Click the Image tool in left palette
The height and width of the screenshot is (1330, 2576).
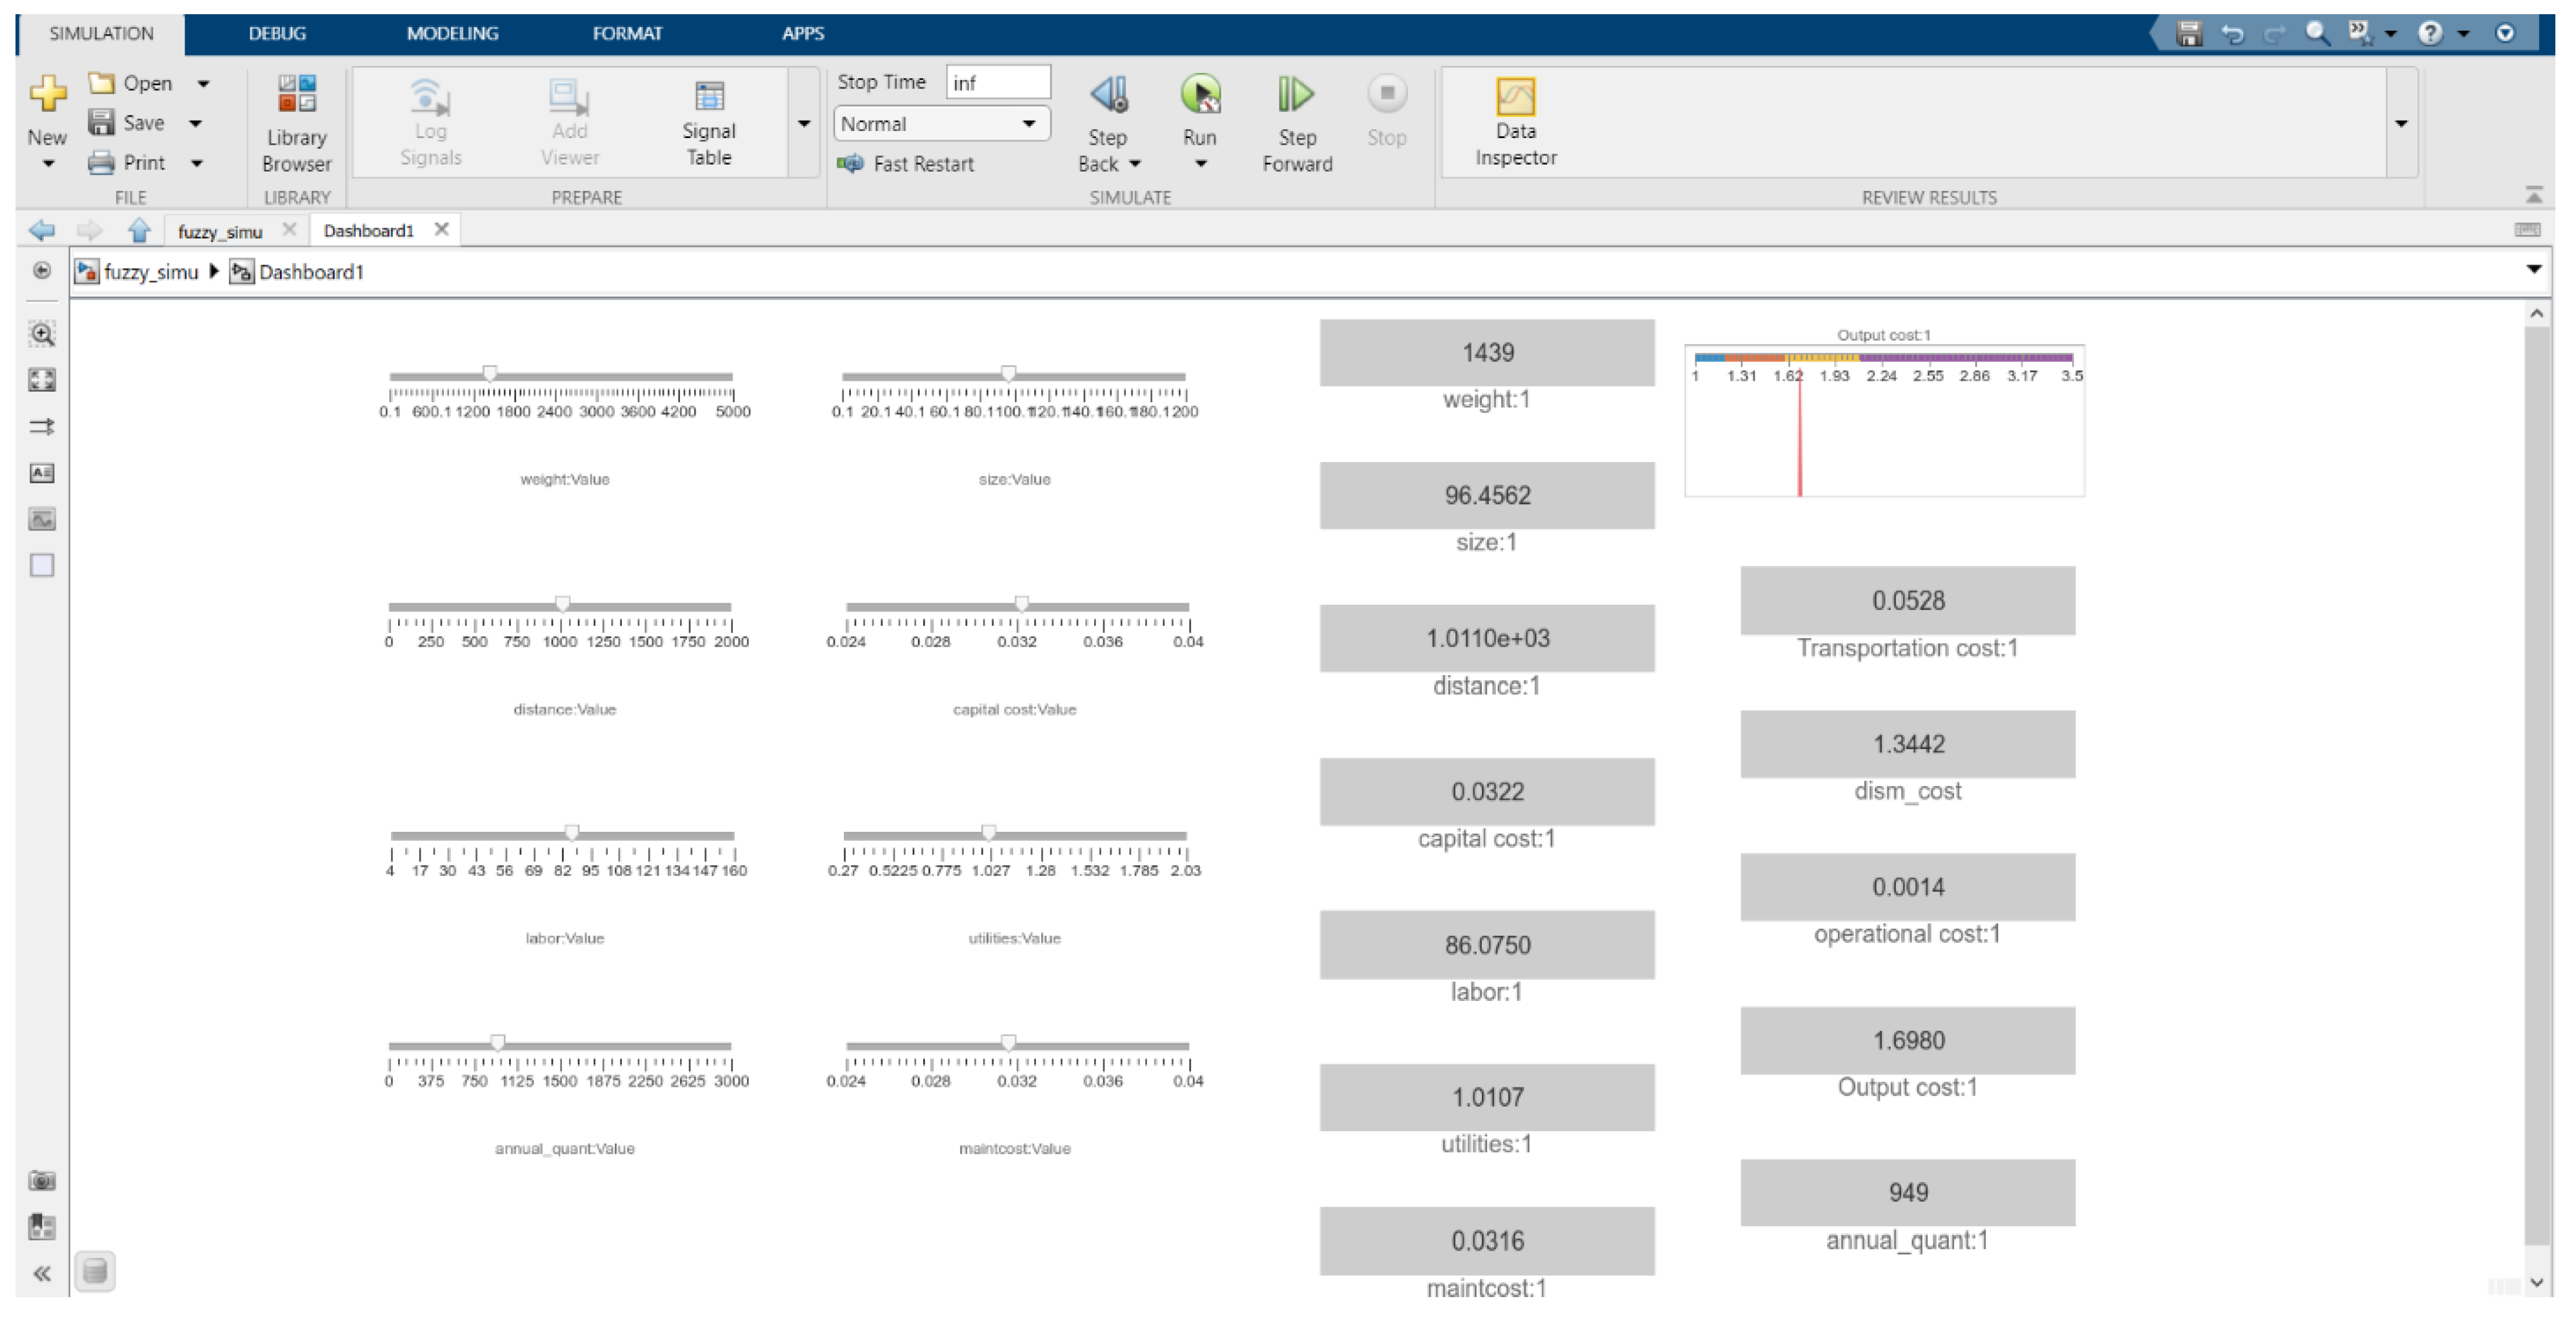(x=42, y=519)
